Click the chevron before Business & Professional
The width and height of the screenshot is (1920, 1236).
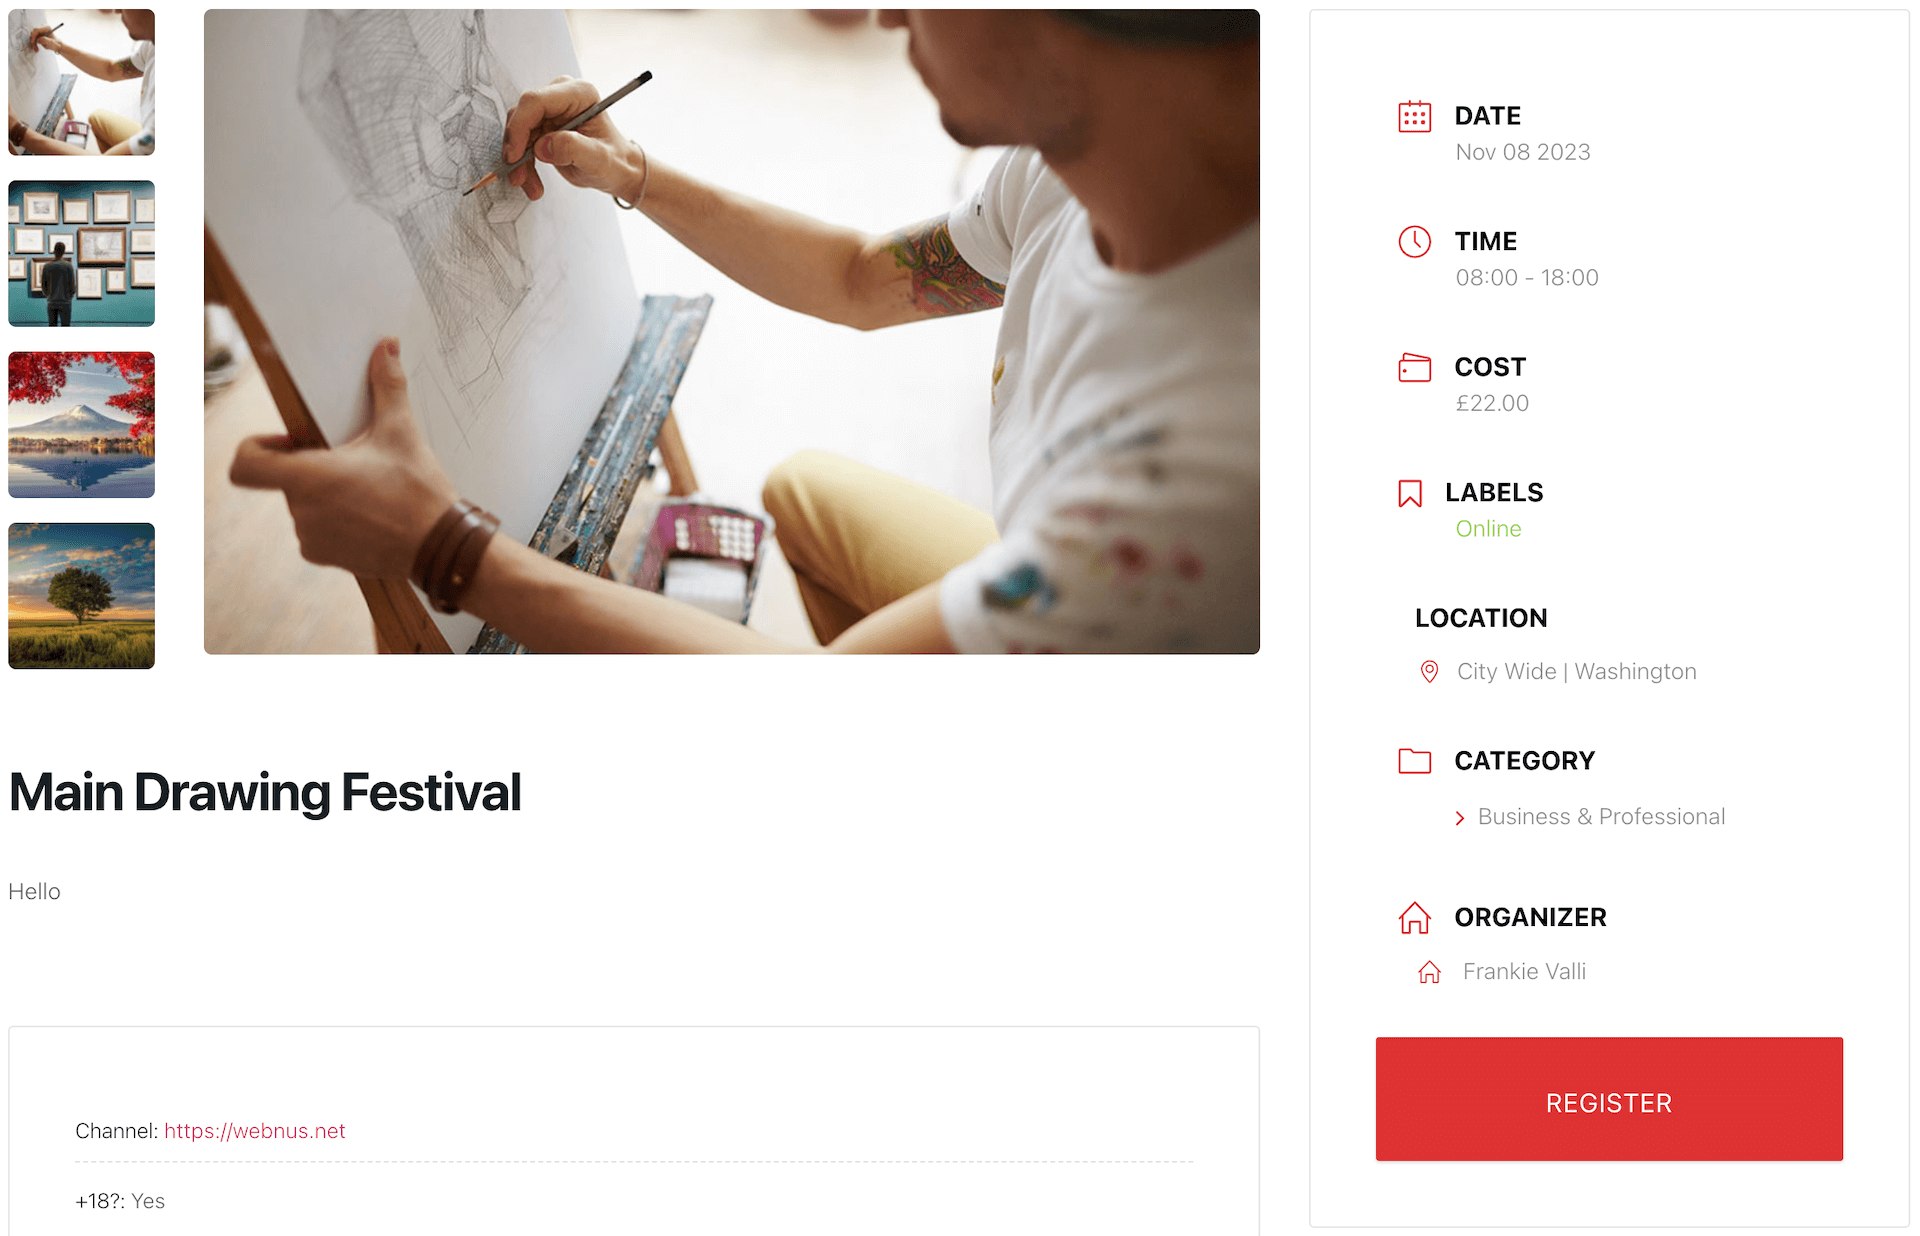tap(1460, 818)
